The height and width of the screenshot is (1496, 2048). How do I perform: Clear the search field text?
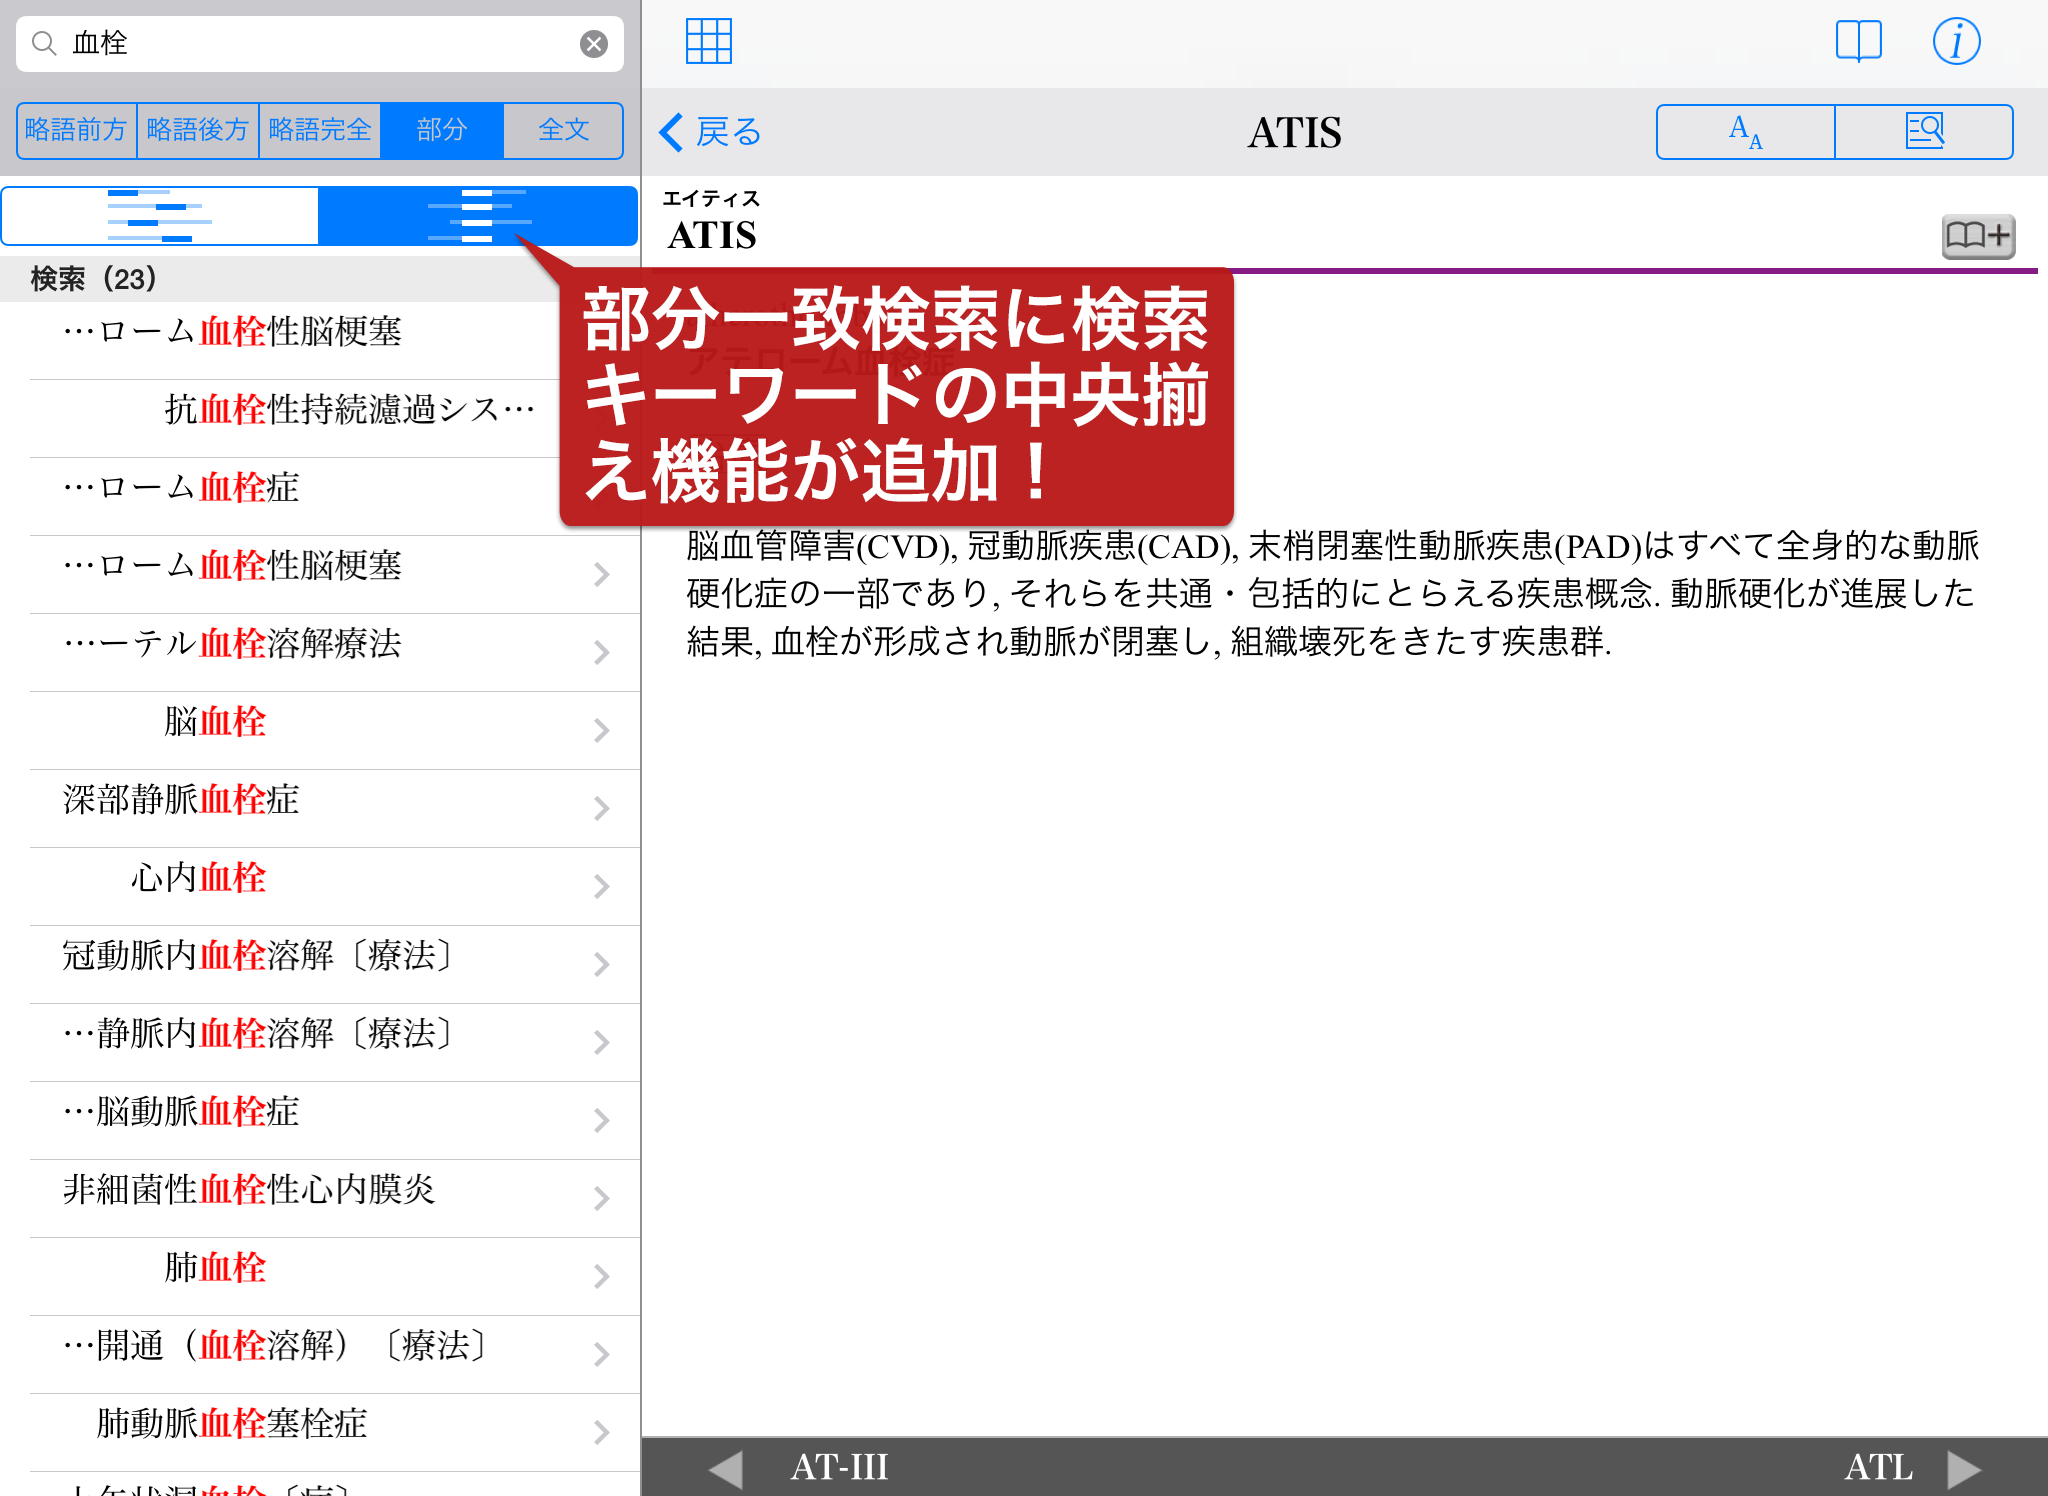point(594,44)
